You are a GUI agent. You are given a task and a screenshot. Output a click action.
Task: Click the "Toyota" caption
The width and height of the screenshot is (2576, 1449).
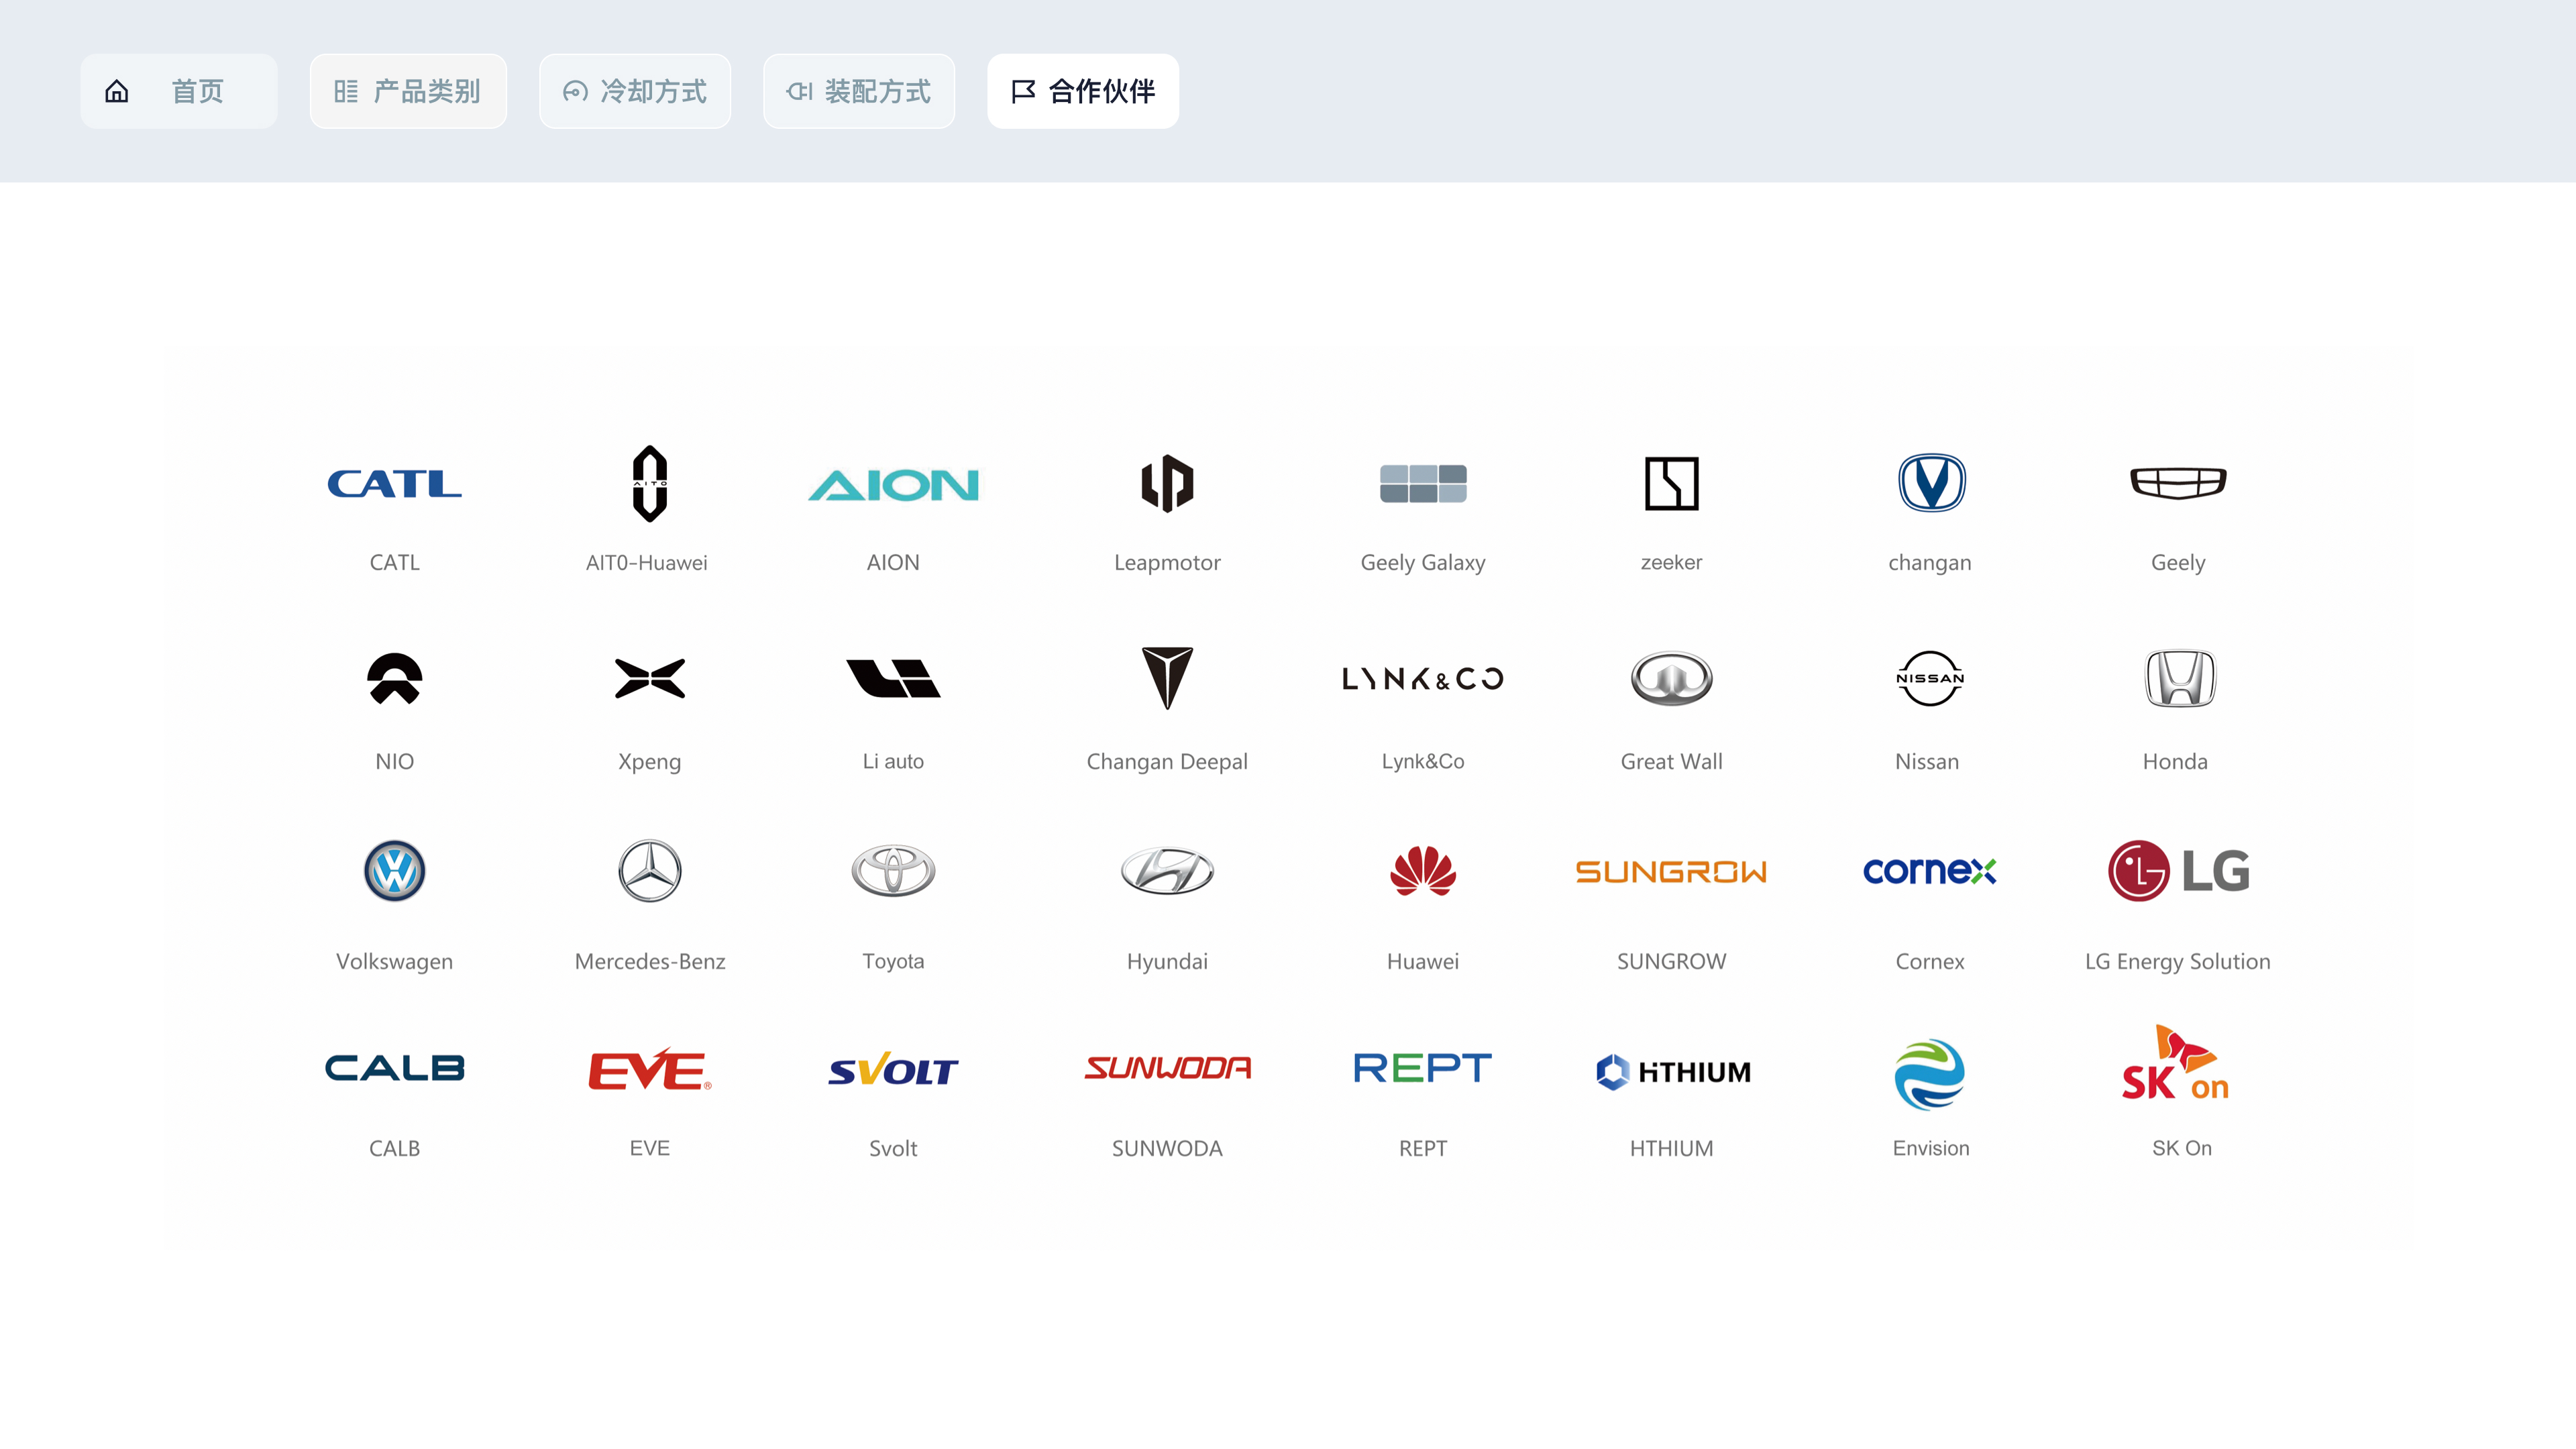893,962
